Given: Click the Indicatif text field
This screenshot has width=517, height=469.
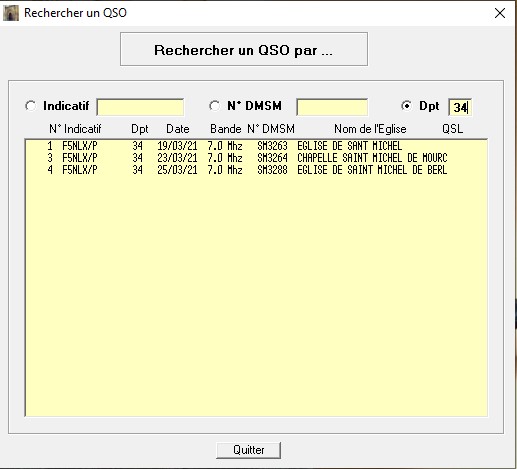Looking at the screenshot, I should pyautogui.click(x=140, y=107).
